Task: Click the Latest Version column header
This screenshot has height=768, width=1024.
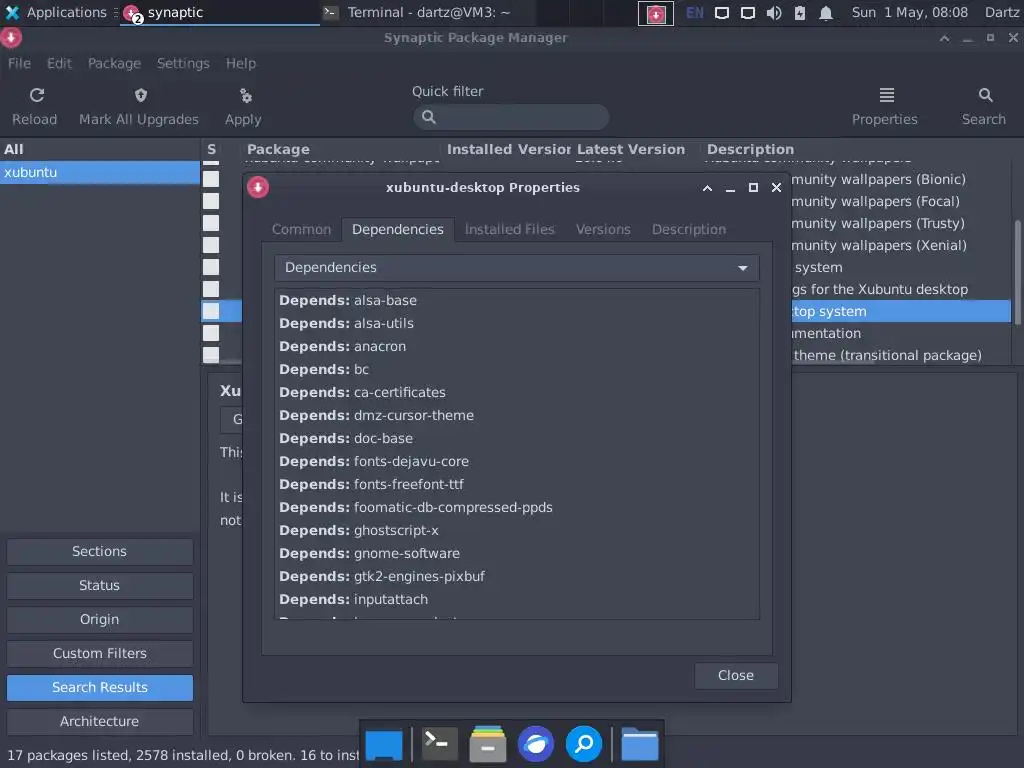Action: coord(631,149)
